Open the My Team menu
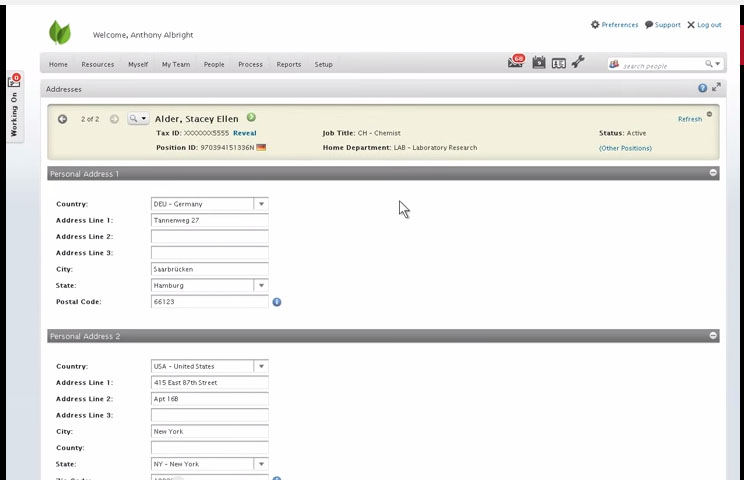The height and width of the screenshot is (480, 744). pos(176,65)
